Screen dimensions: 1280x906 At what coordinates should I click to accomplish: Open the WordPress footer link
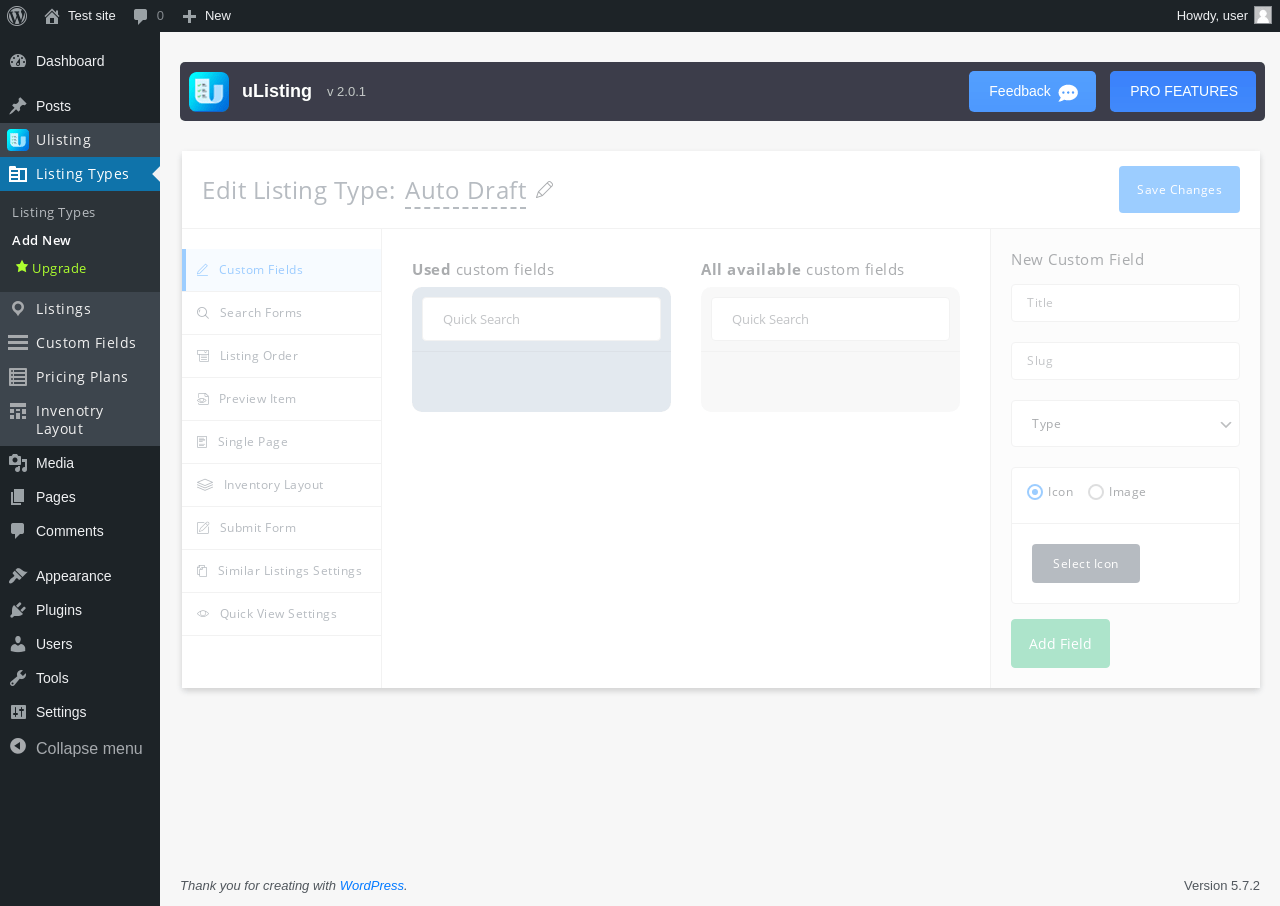tap(371, 885)
